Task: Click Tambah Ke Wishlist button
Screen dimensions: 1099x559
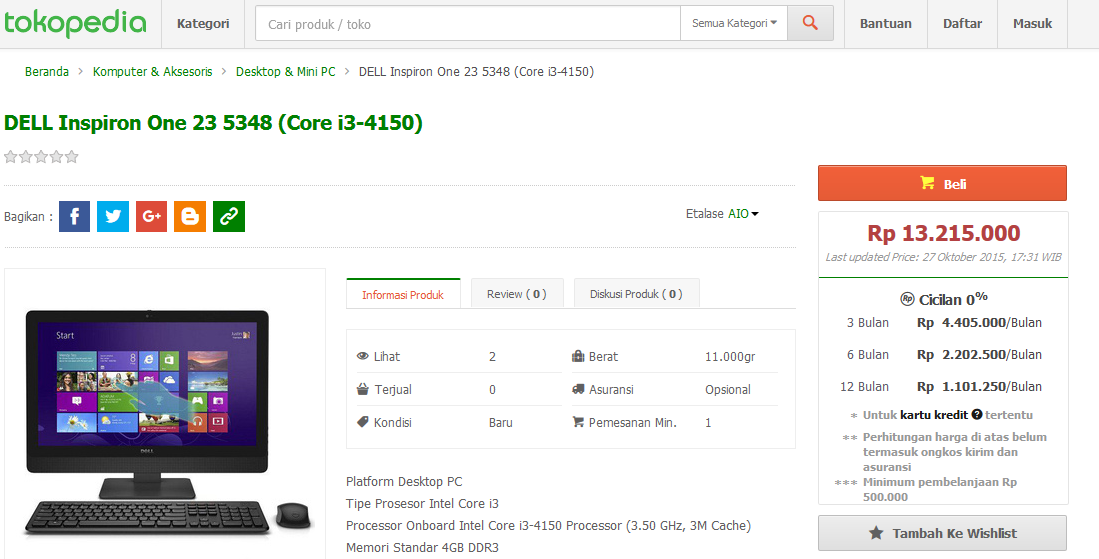Action: 942,533
